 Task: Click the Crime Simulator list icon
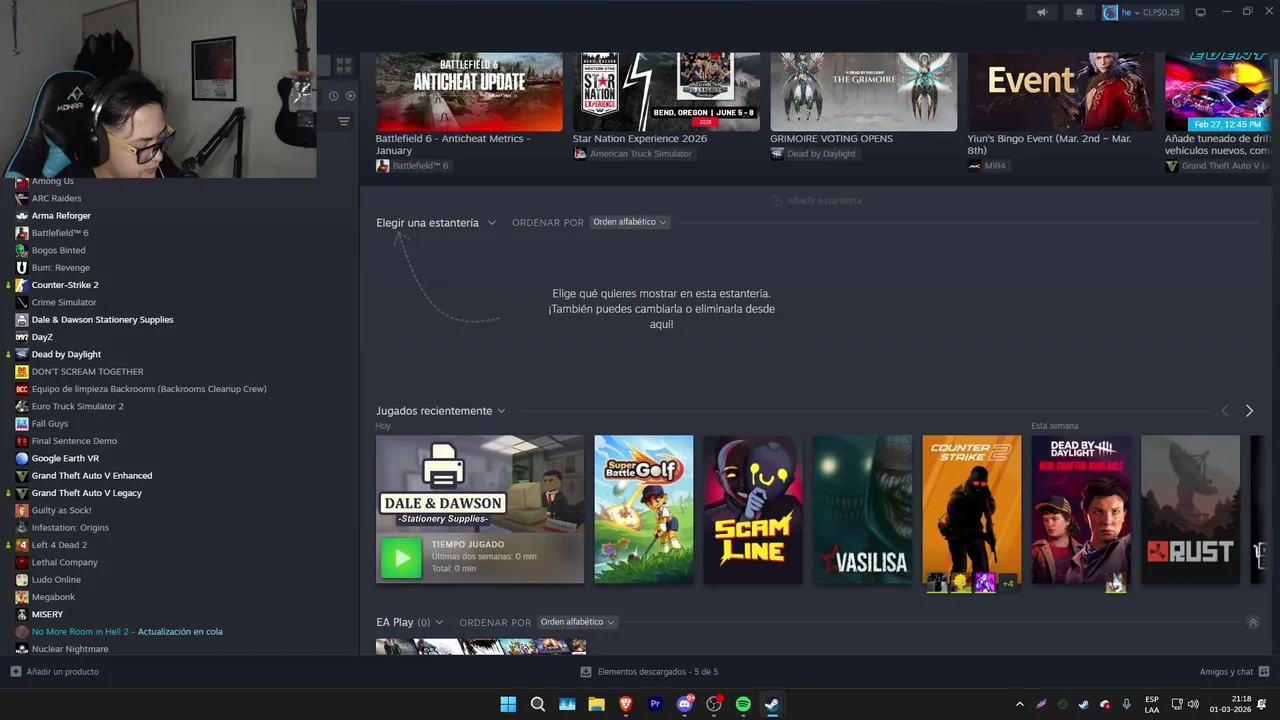coord(22,302)
